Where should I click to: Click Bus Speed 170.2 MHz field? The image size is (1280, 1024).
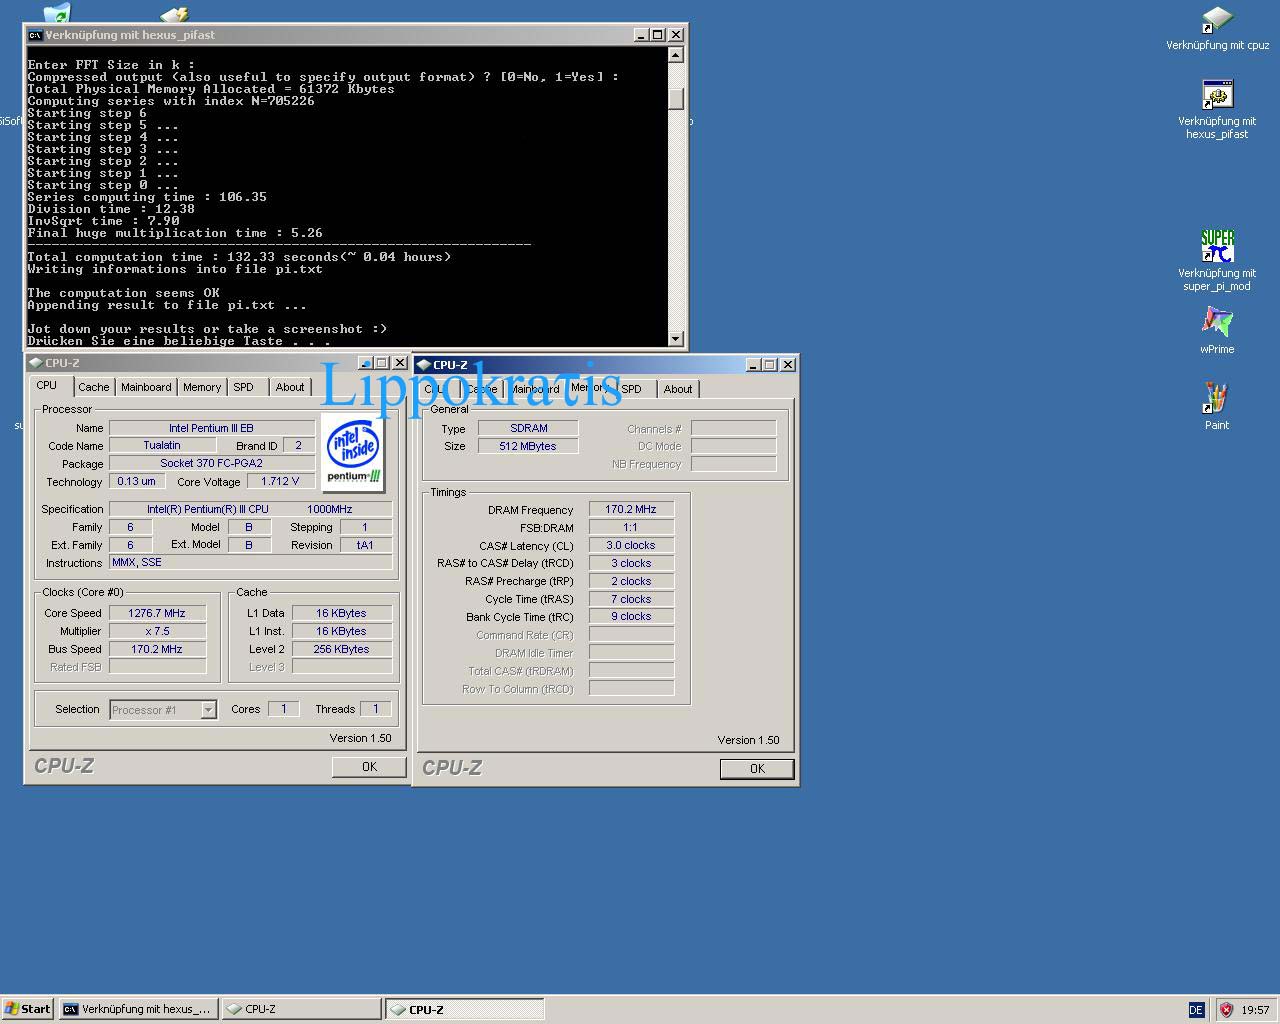point(157,649)
